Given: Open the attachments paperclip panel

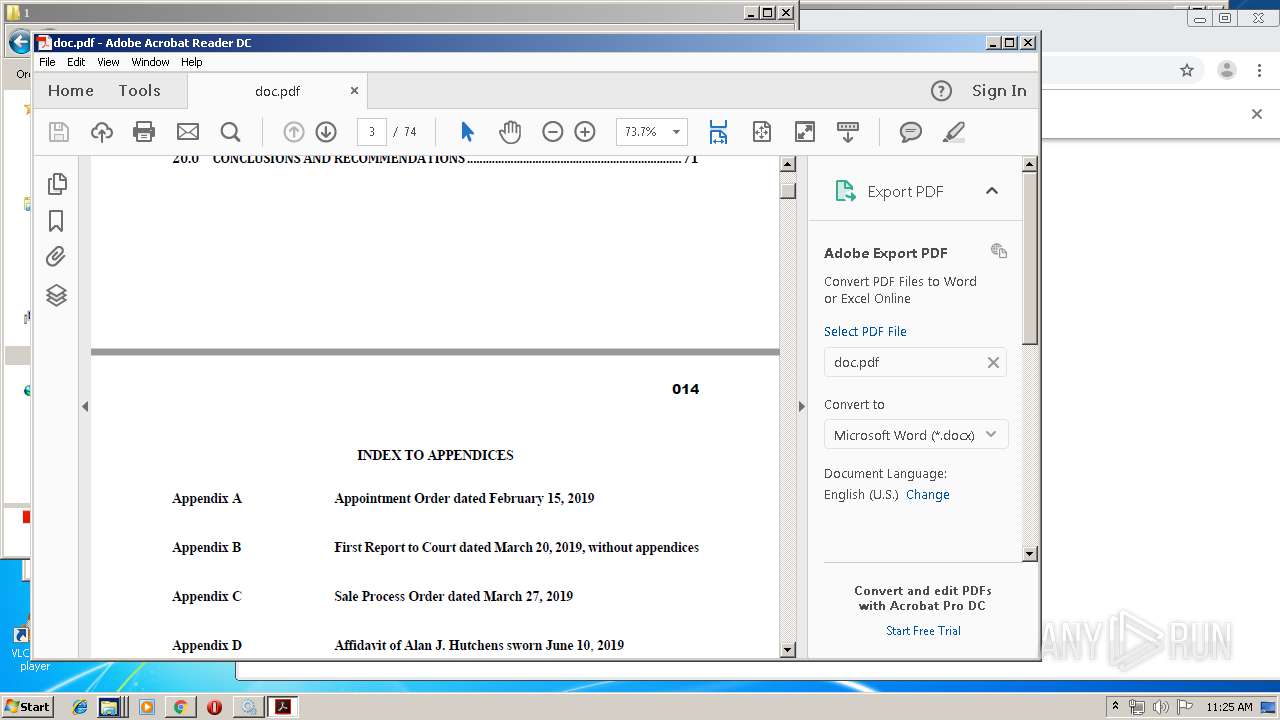Looking at the screenshot, I should [x=57, y=257].
